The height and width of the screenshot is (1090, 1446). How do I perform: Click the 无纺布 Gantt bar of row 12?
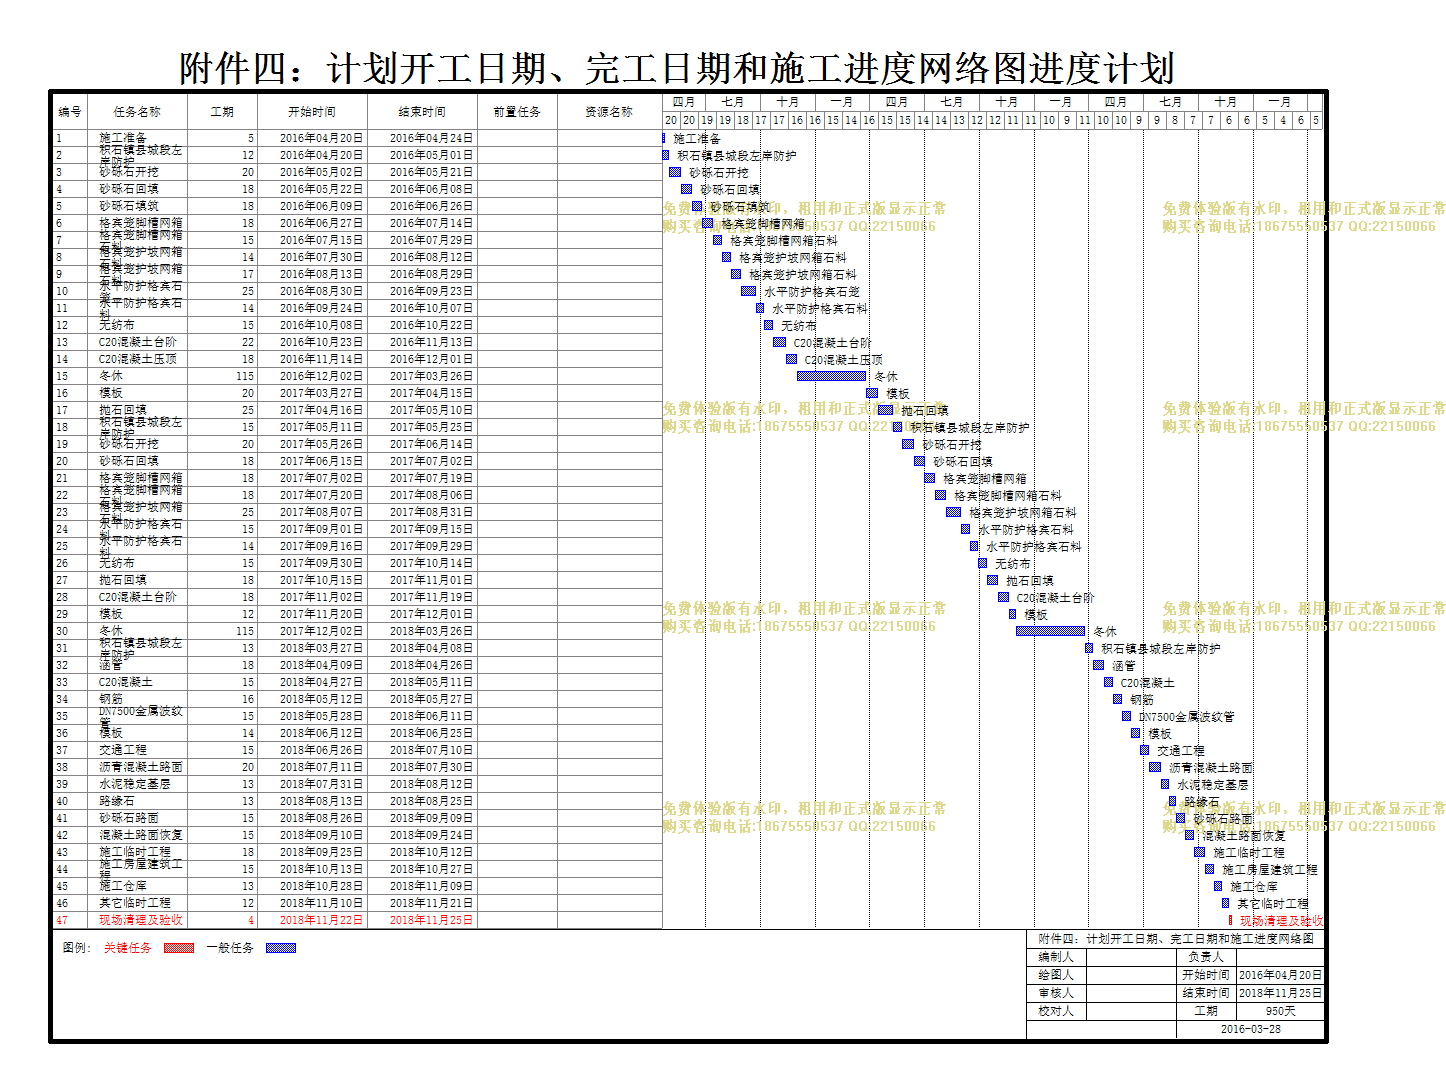(x=768, y=325)
